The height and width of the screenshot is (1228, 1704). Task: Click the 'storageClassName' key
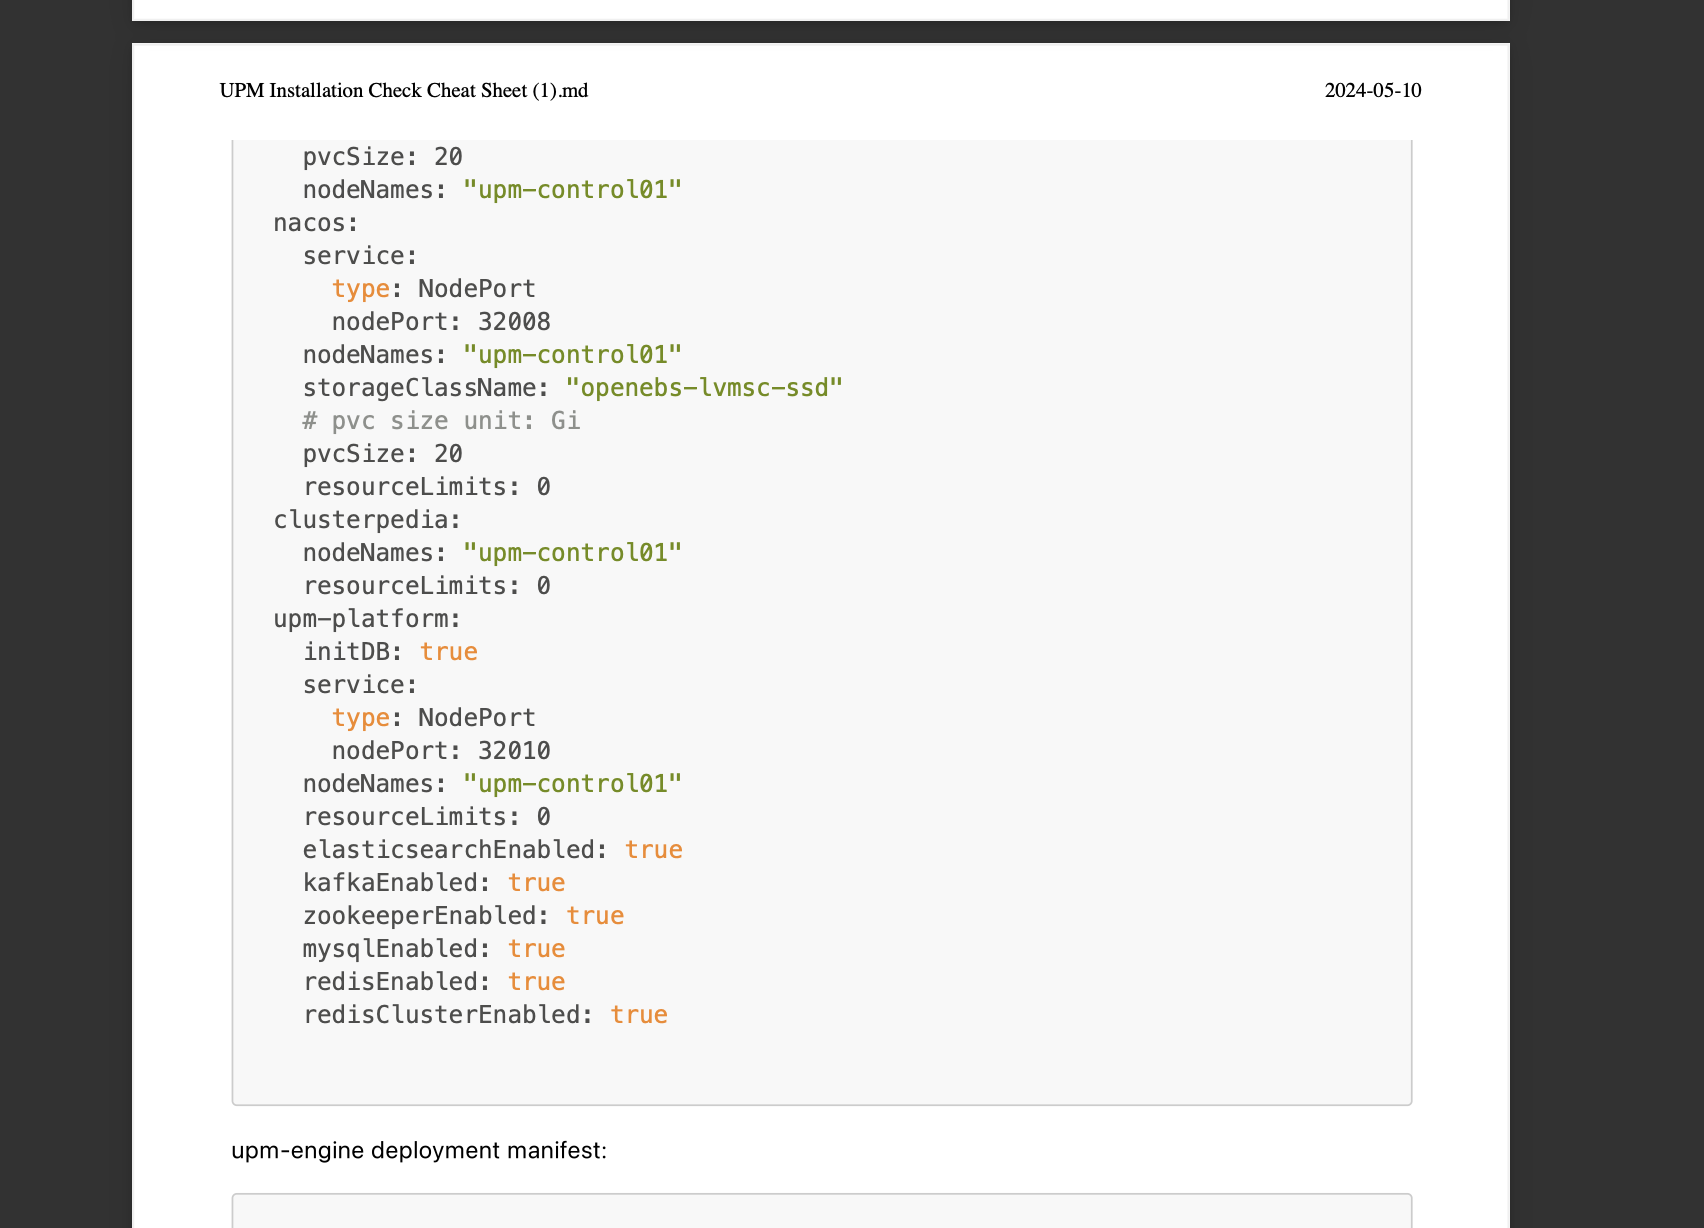[x=426, y=388]
